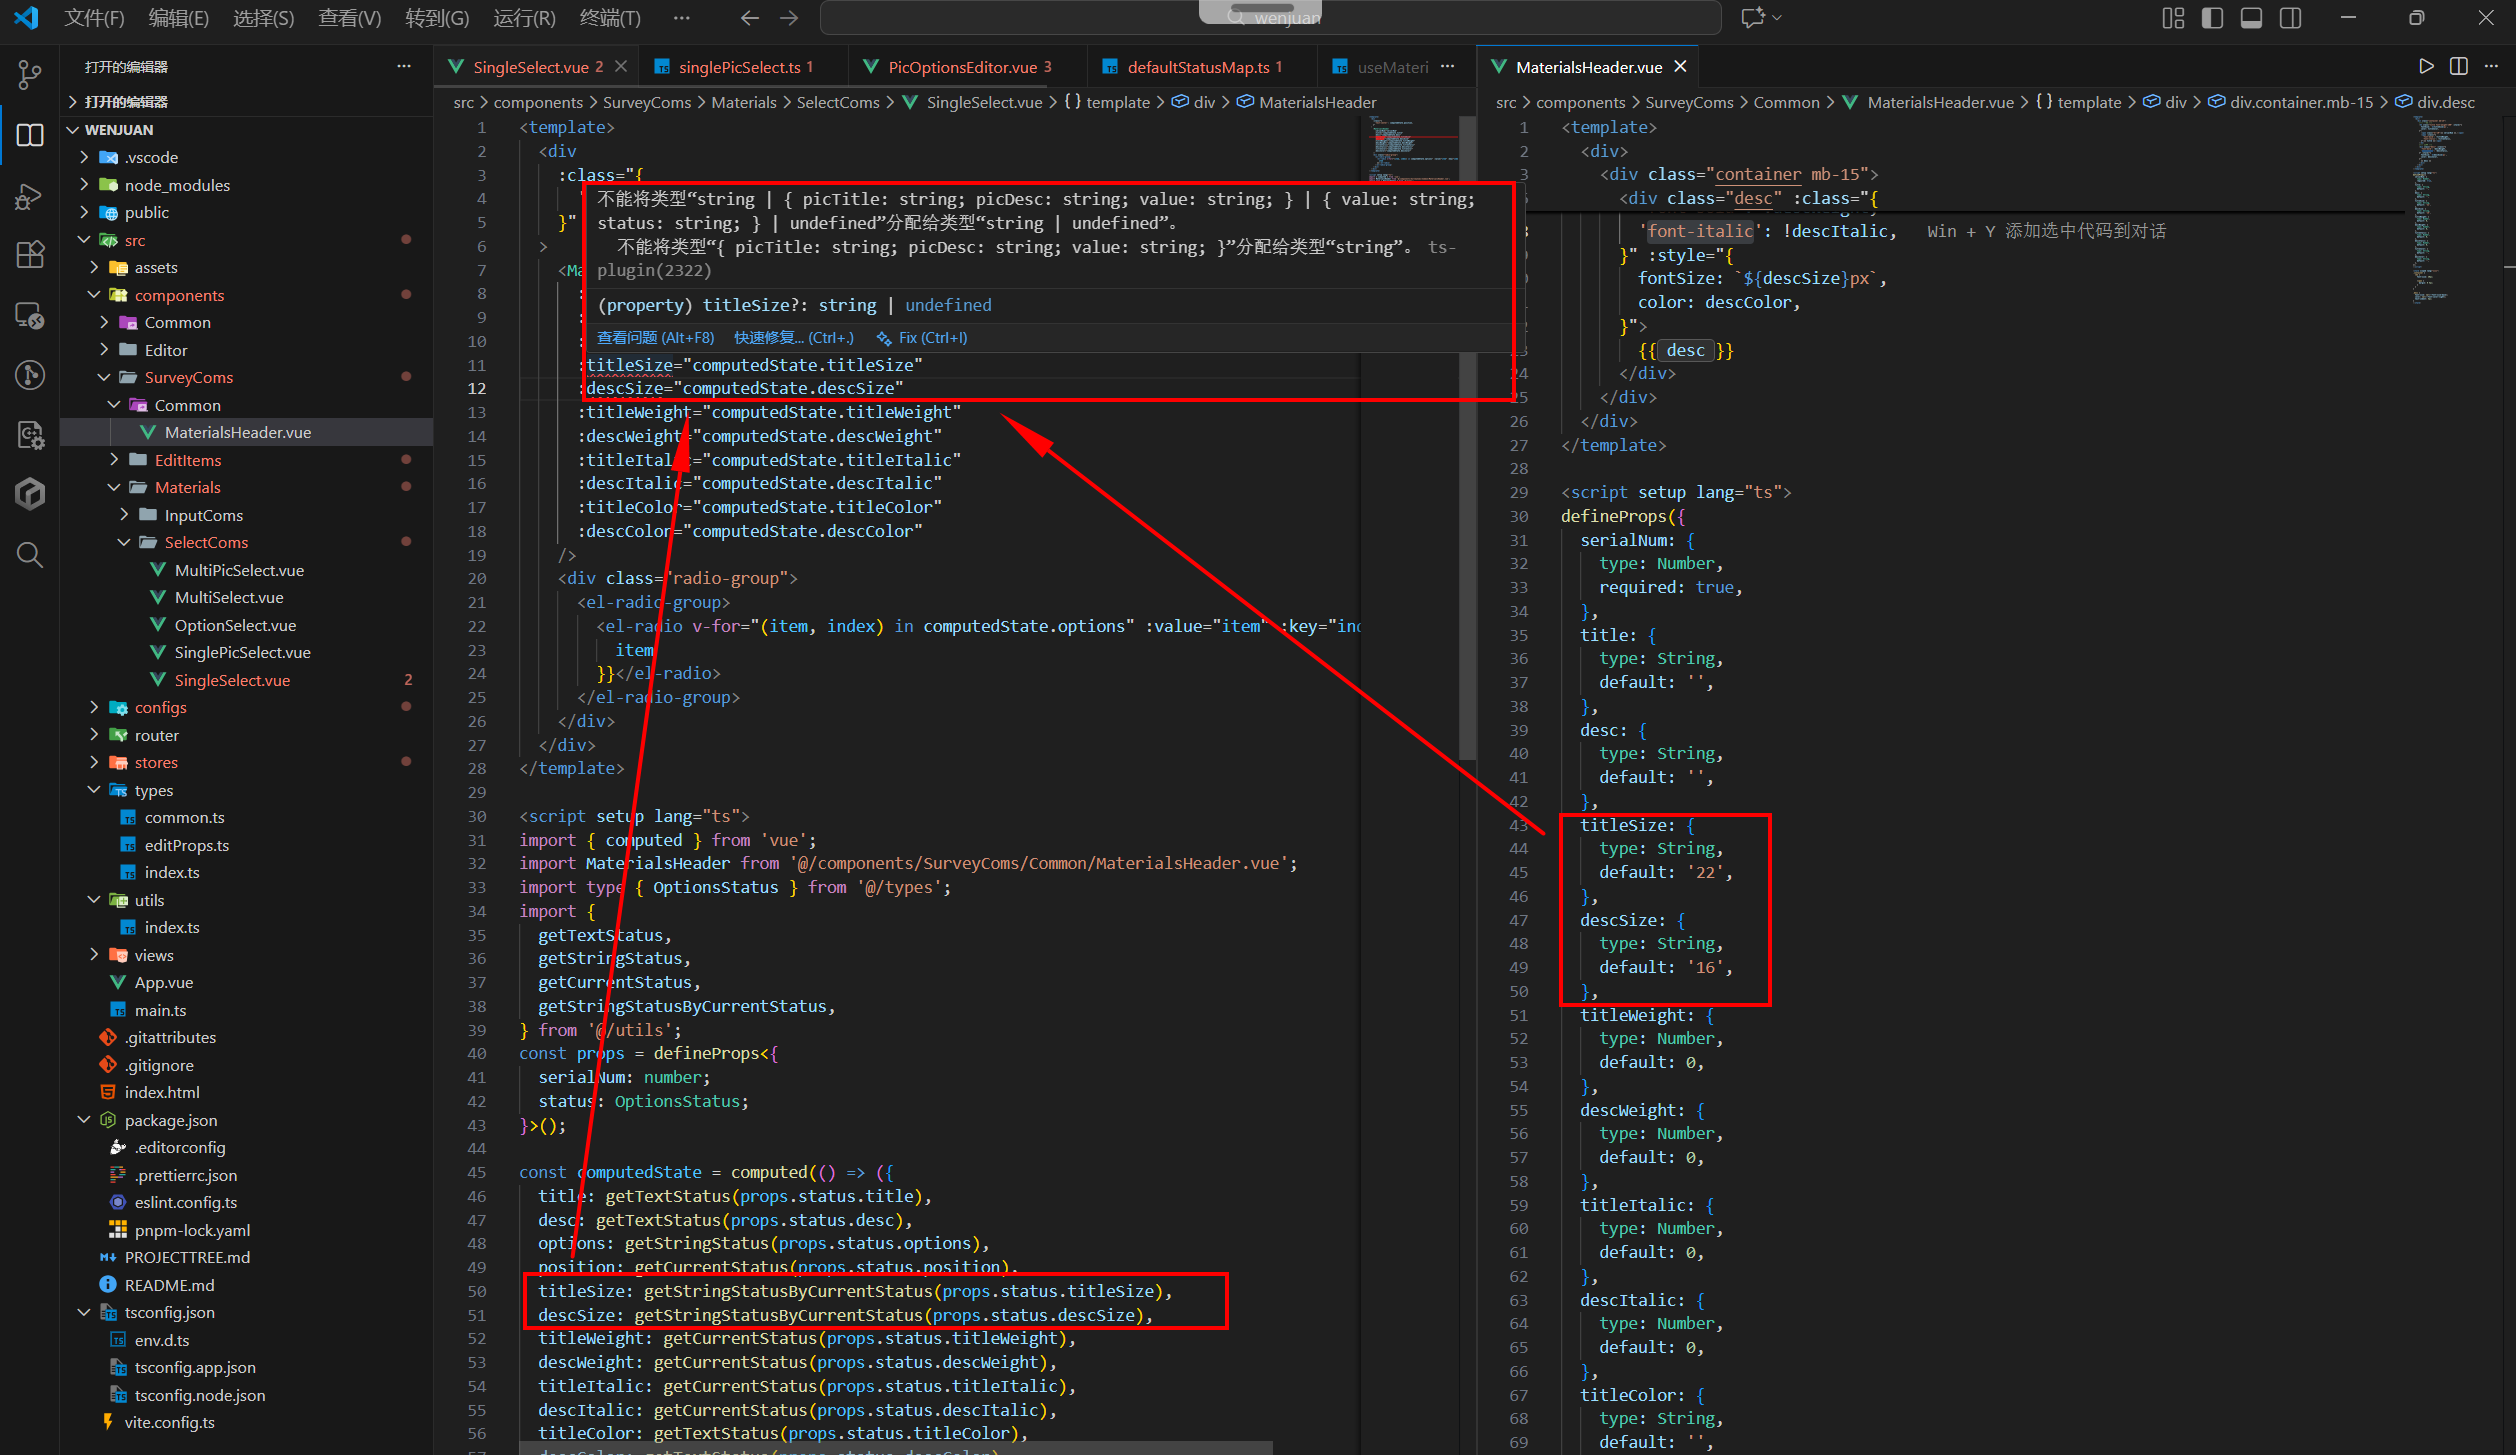Split the right editor pane
Viewport: 2516px width, 1455px height.
[2459, 67]
